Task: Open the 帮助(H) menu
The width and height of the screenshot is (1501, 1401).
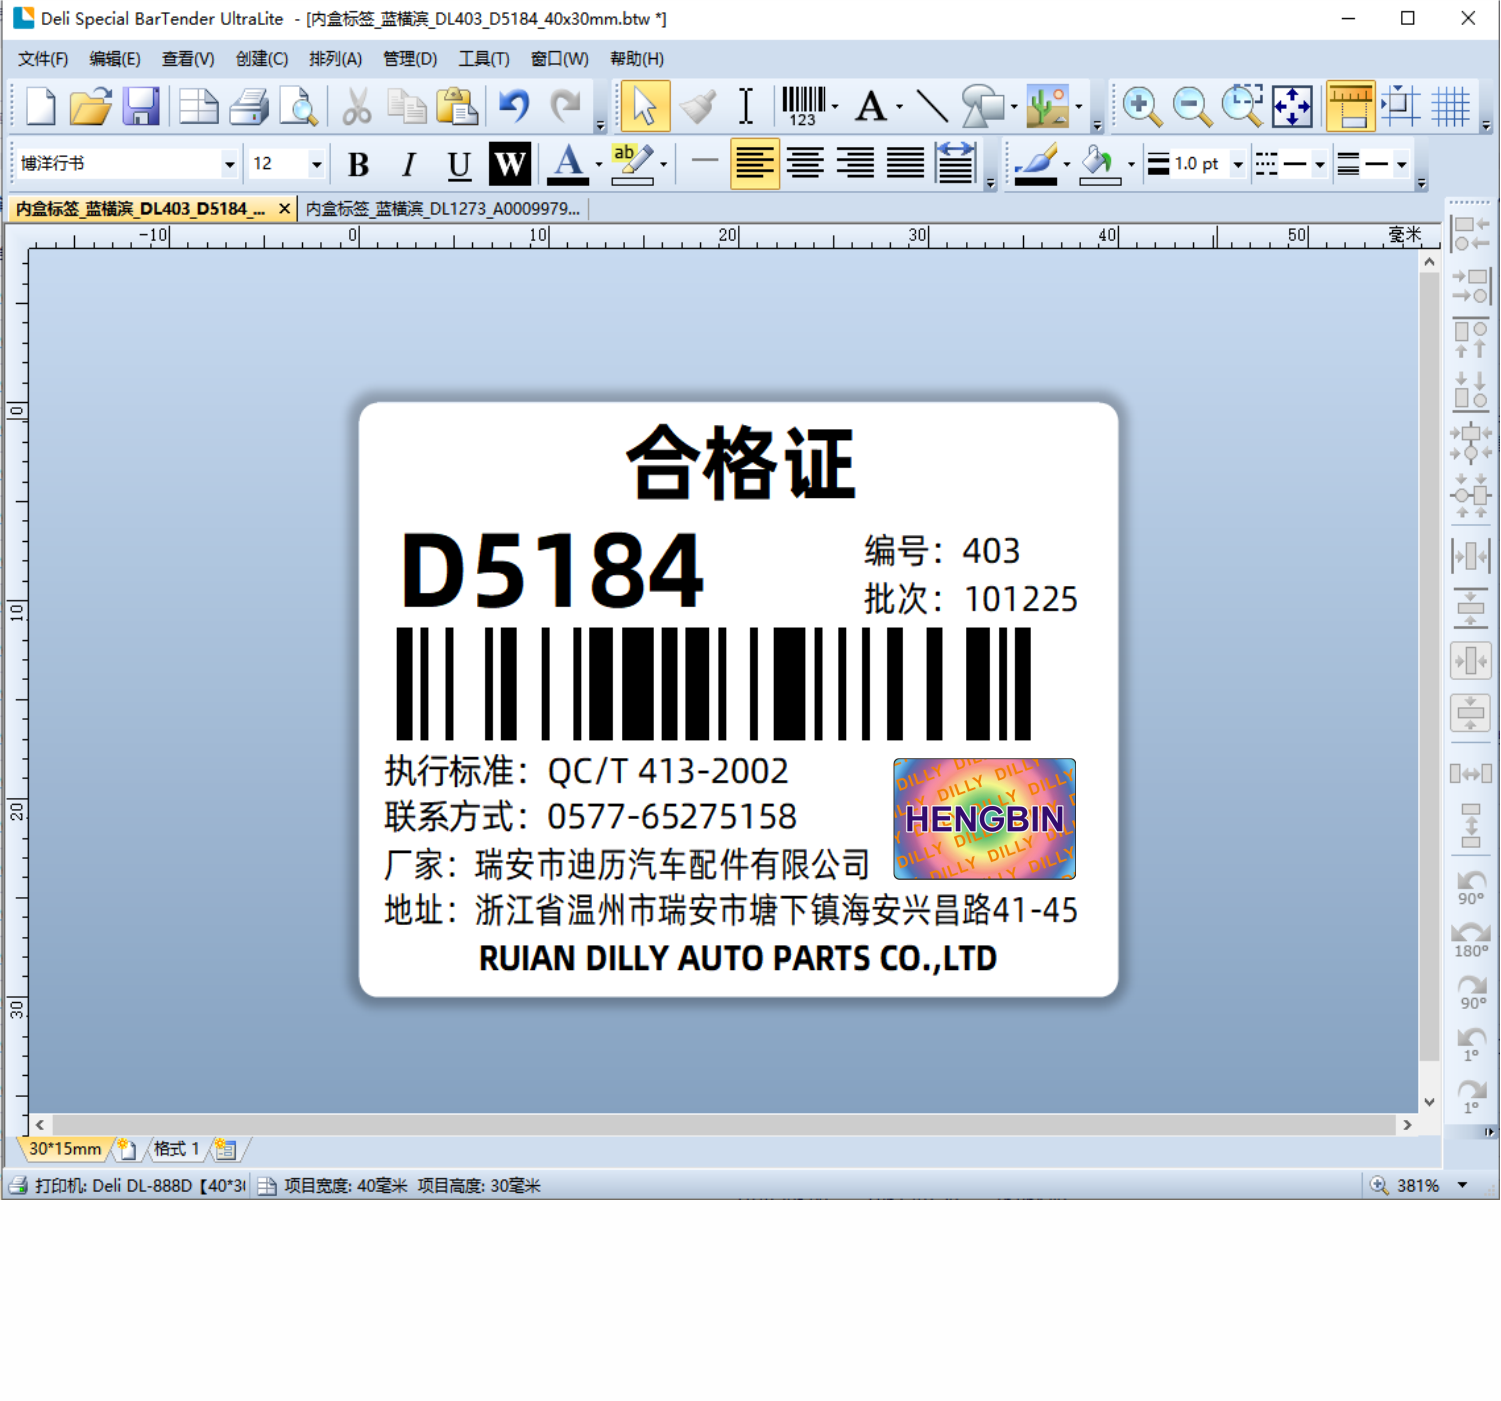Action: click(x=637, y=59)
